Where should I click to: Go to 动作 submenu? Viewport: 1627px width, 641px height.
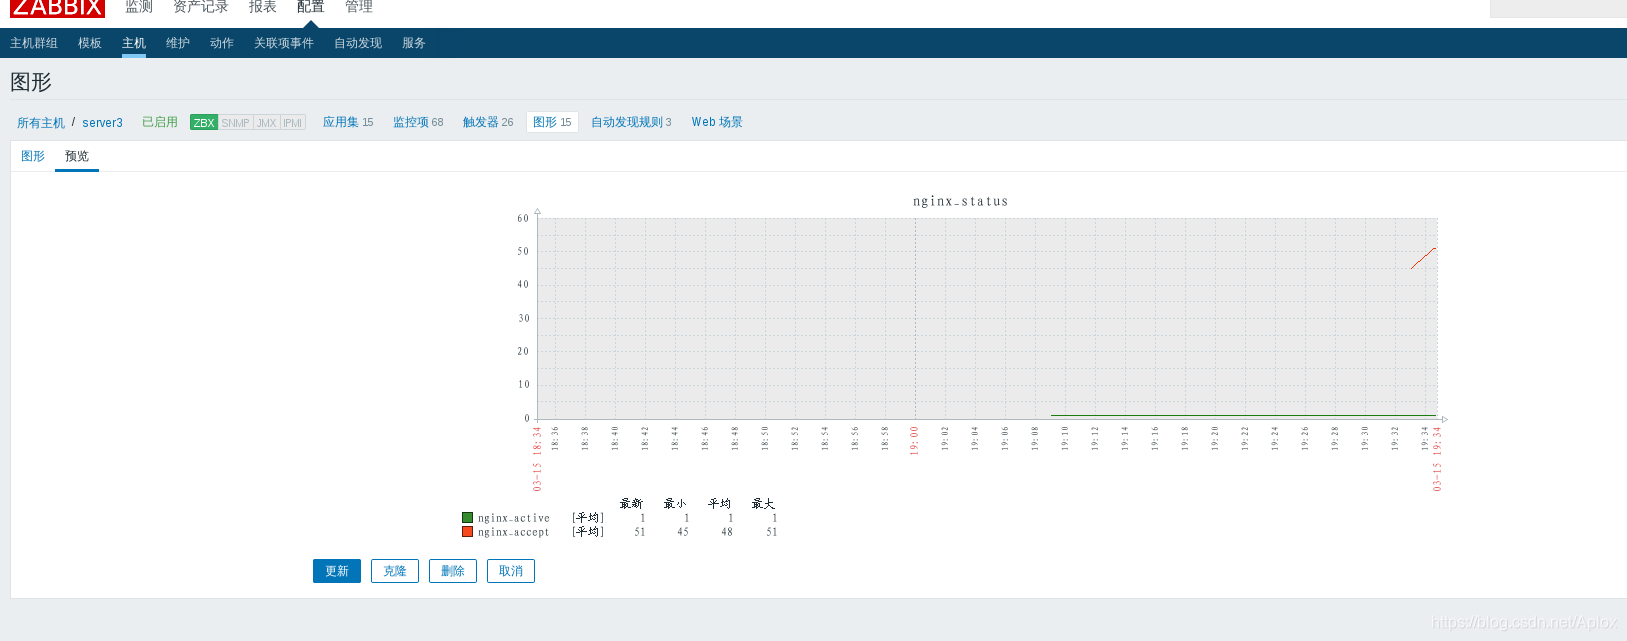pyautogui.click(x=222, y=43)
